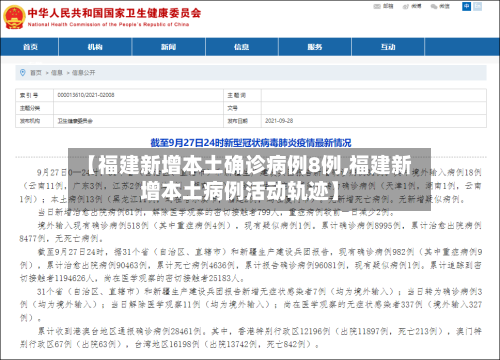This screenshot has width=500, height=360.
Task: Click paragraph starting 境外输入现有确诊病例518例
Action: point(250,232)
